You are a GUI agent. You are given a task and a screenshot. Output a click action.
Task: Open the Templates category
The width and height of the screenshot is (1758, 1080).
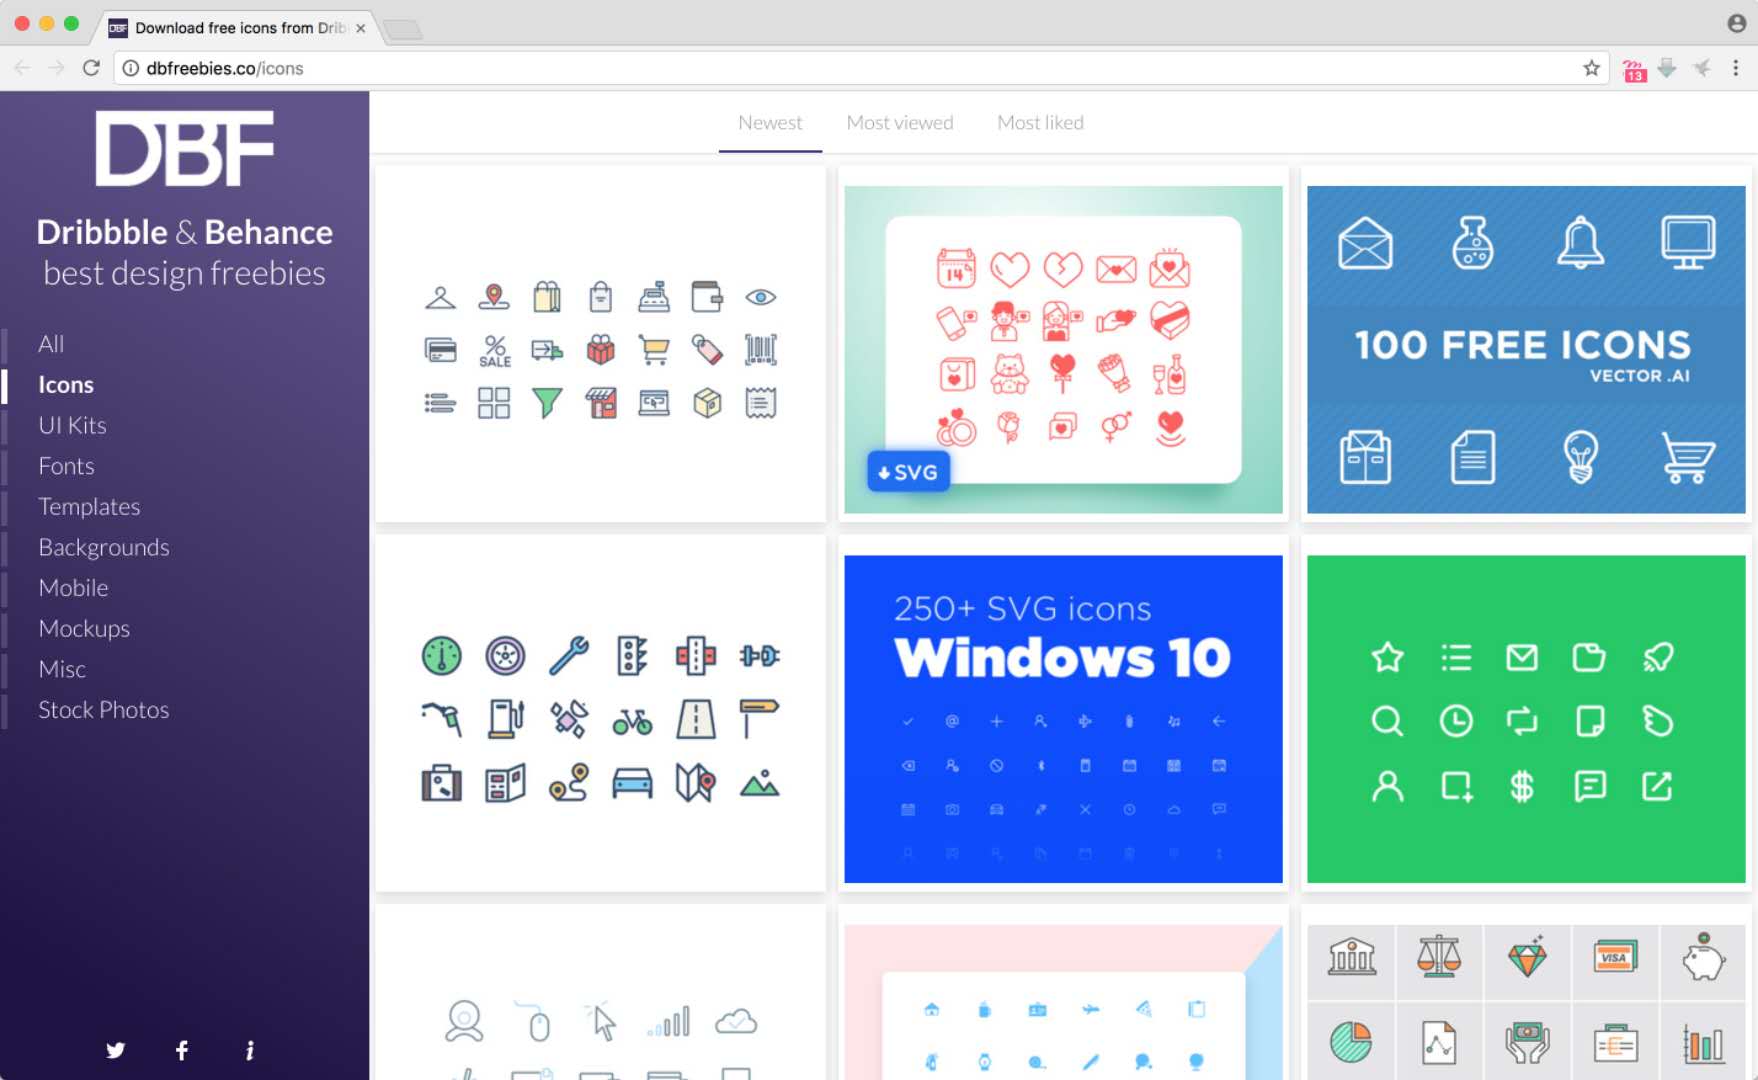pos(89,507)
